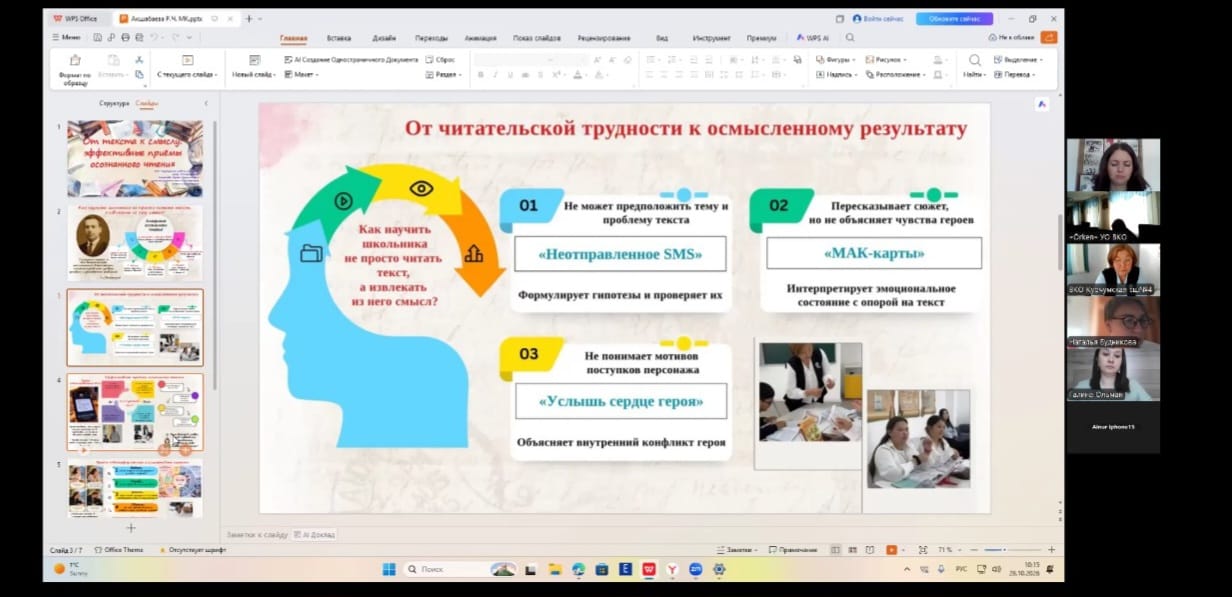Open the Главная ribbon tab
Screen dimensions: 1232x597
(x=294, y=38)
